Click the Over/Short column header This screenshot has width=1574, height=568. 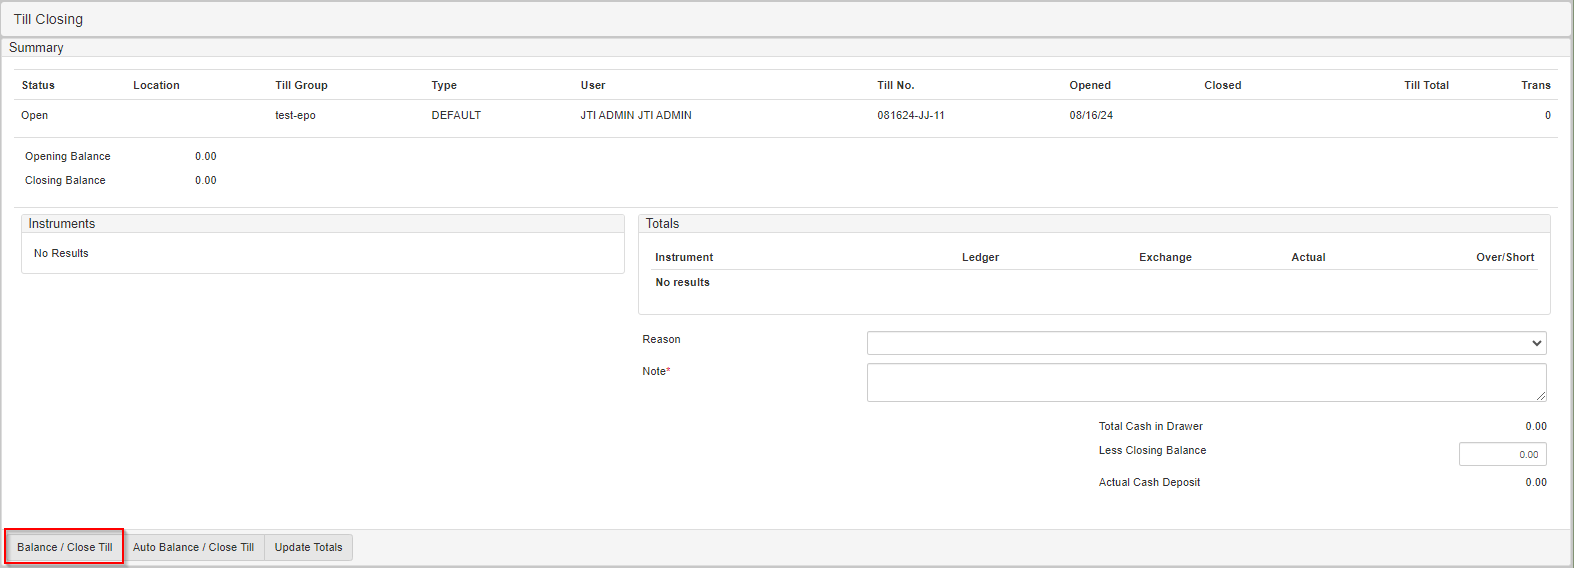click(x=1504, y=257)
